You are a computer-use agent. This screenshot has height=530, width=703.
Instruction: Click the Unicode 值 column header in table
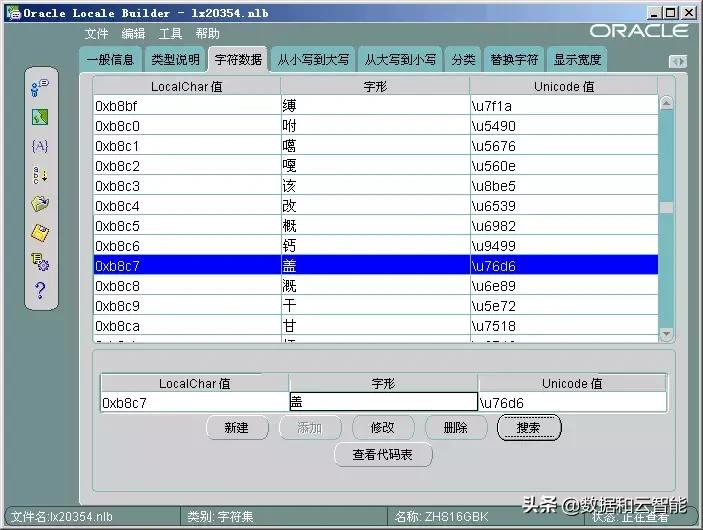point(564,86)
